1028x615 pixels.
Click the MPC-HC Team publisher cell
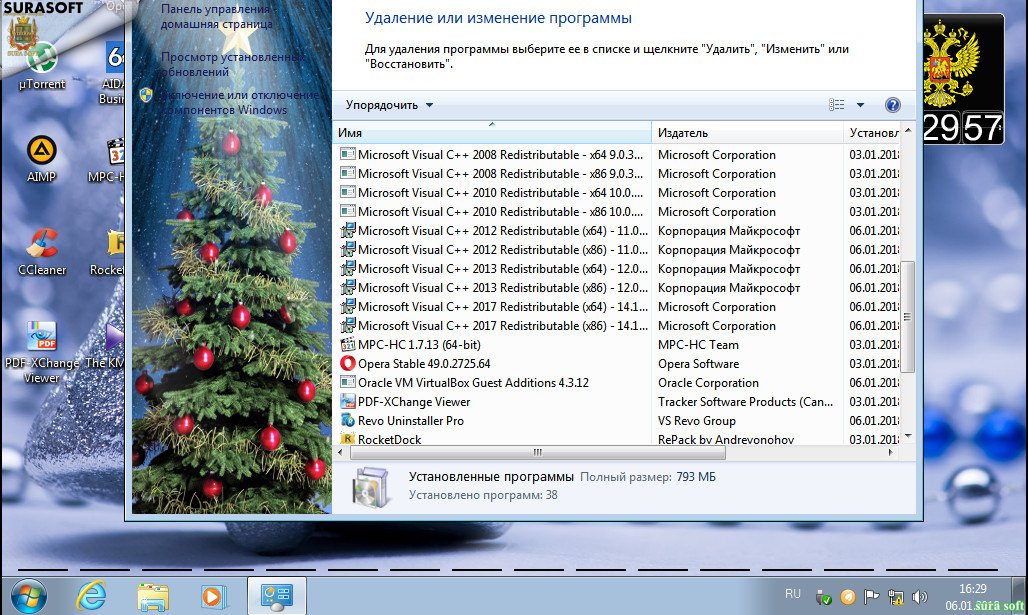pos(698,344)
